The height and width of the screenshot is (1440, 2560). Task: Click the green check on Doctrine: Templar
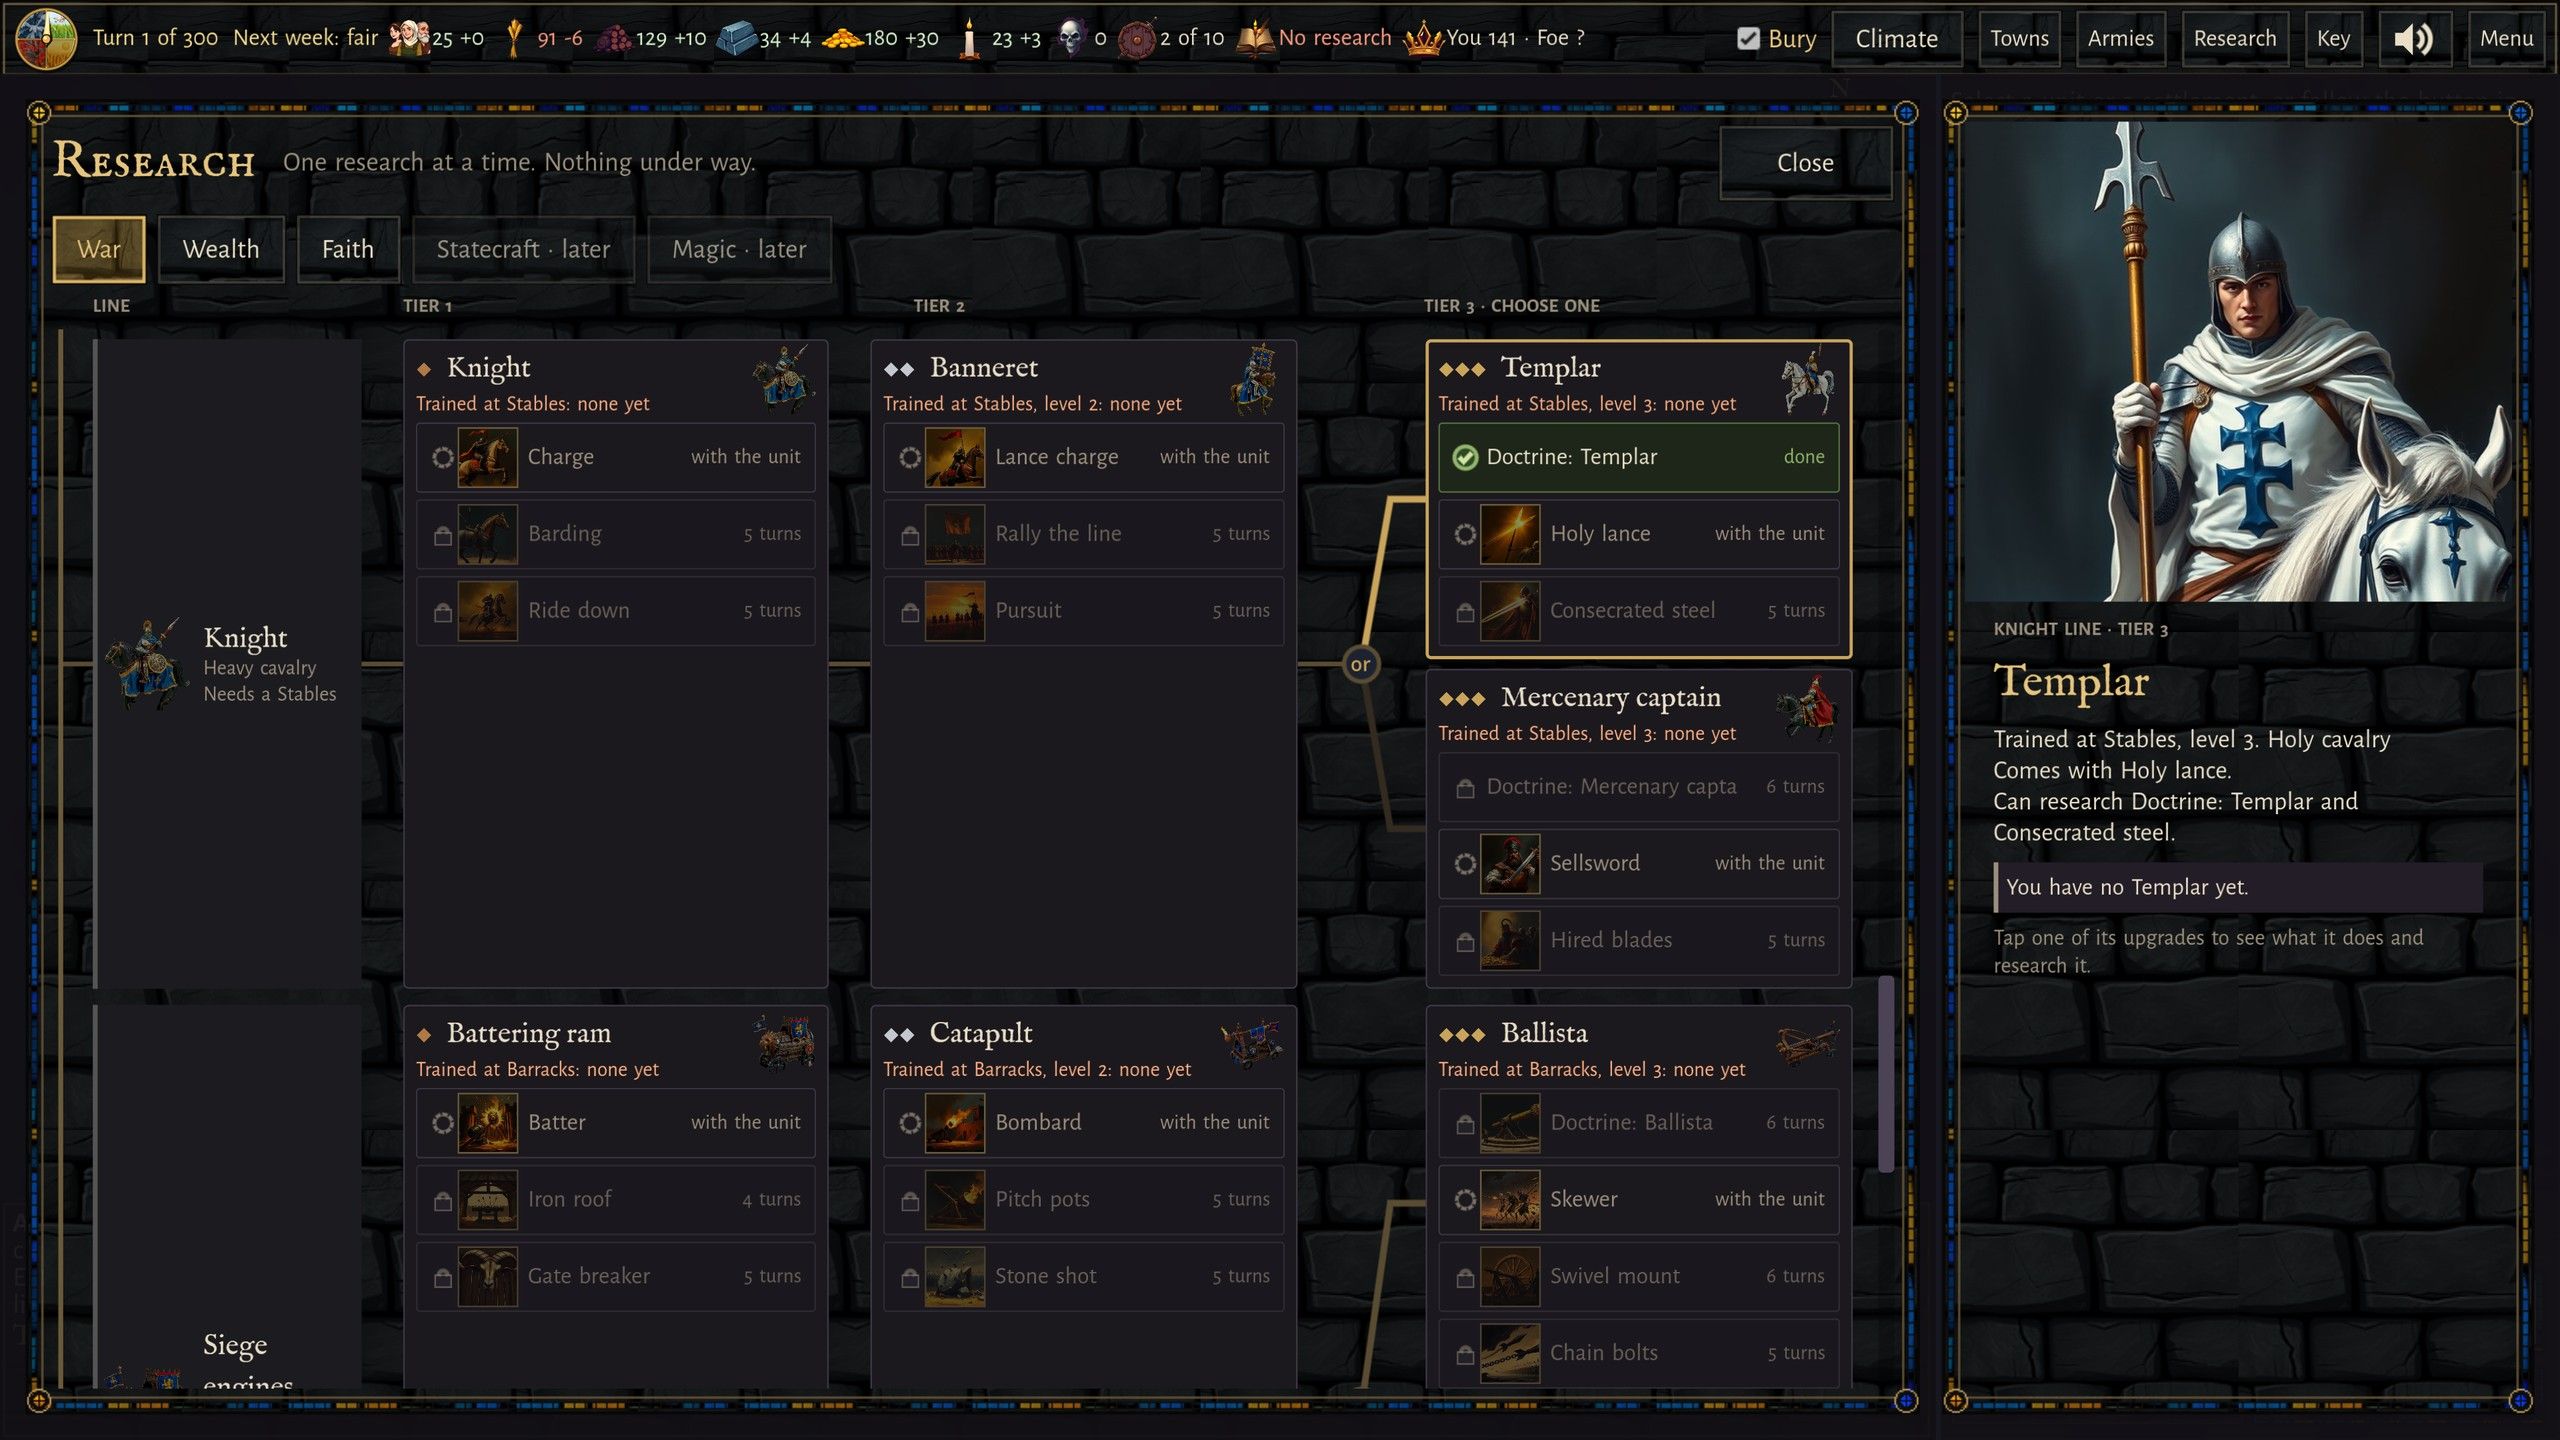[1464, 458]
